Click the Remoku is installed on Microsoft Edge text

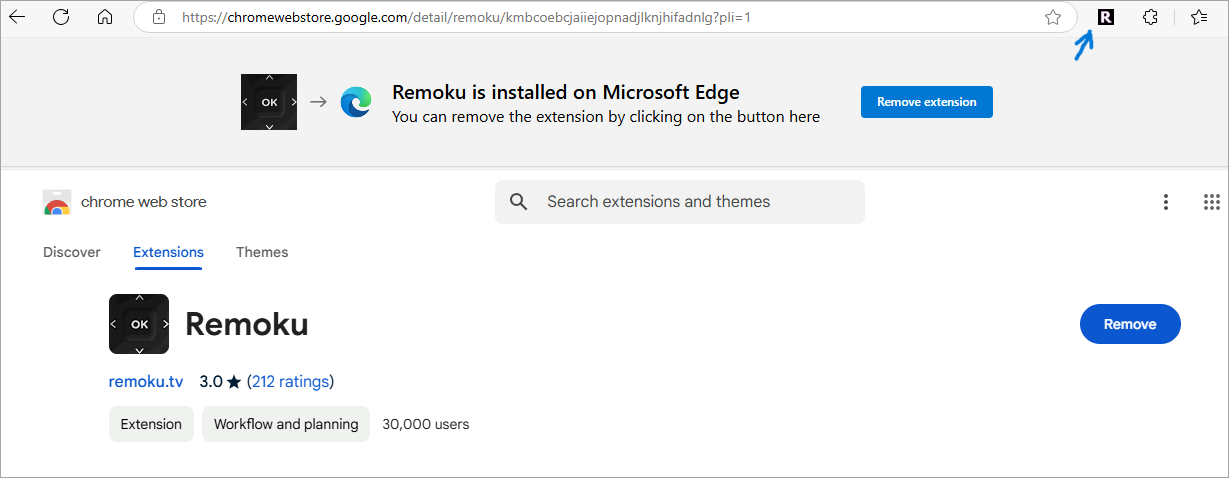click(x=566, y=93)
